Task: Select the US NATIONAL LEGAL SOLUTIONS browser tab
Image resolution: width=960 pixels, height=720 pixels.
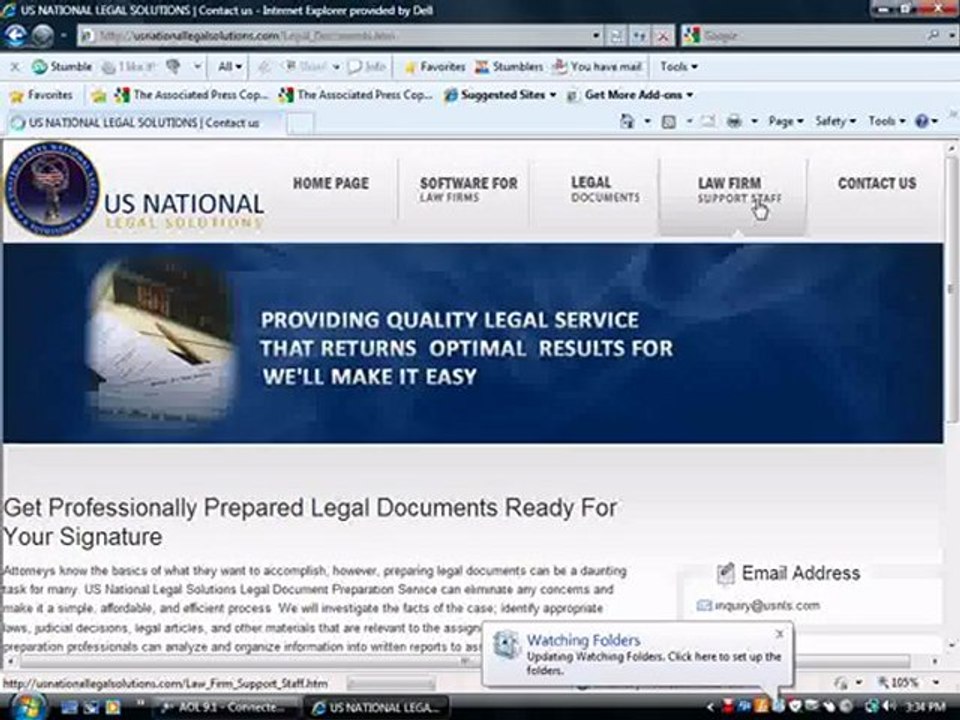Action: pos(144,122)
